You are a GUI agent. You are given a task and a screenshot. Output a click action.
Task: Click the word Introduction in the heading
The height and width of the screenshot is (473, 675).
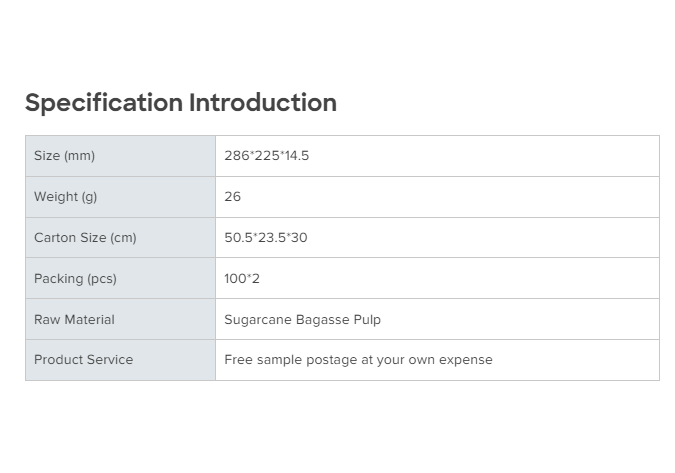coord(263,103)
